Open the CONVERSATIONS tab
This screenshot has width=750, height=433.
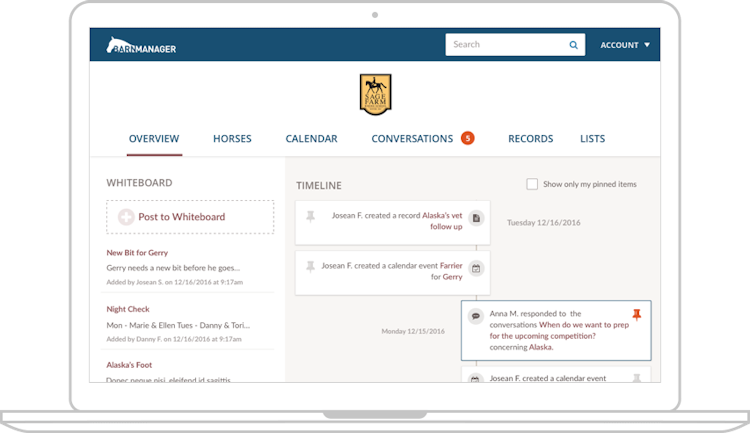[x=412, y=139]
